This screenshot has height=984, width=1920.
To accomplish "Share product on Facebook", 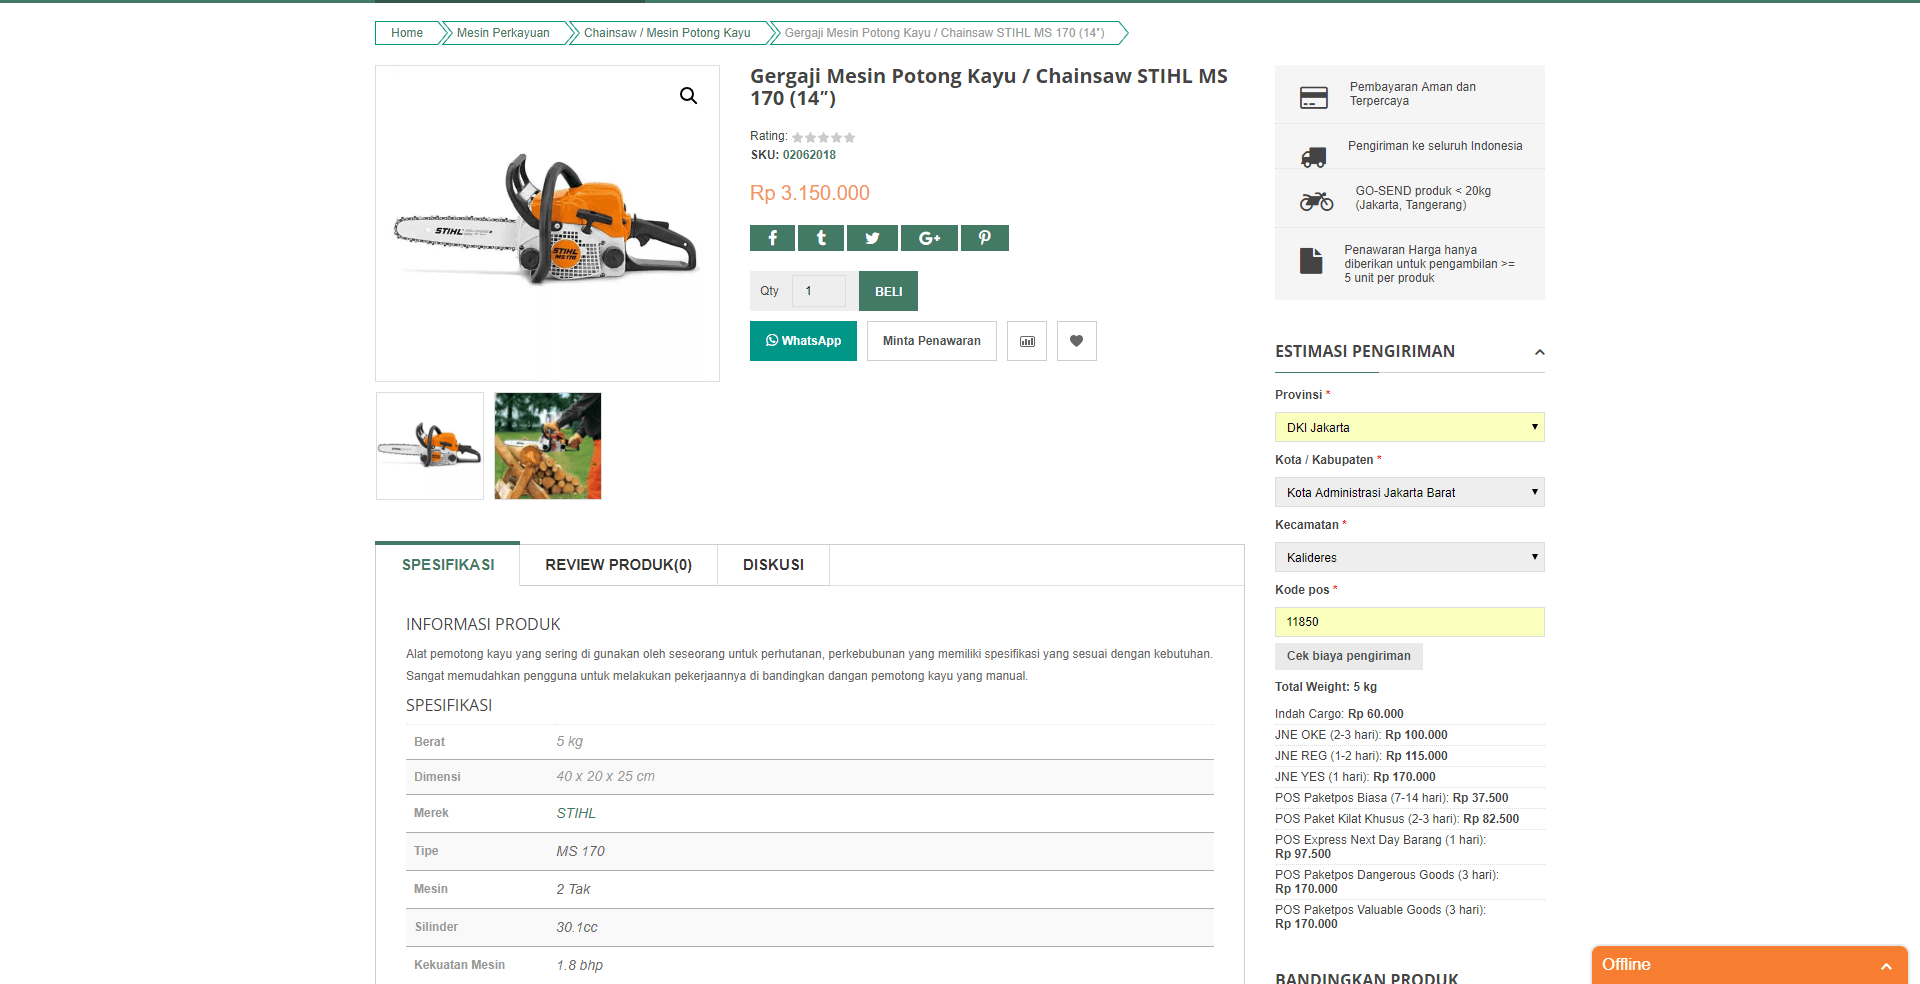I will [772, 238].
